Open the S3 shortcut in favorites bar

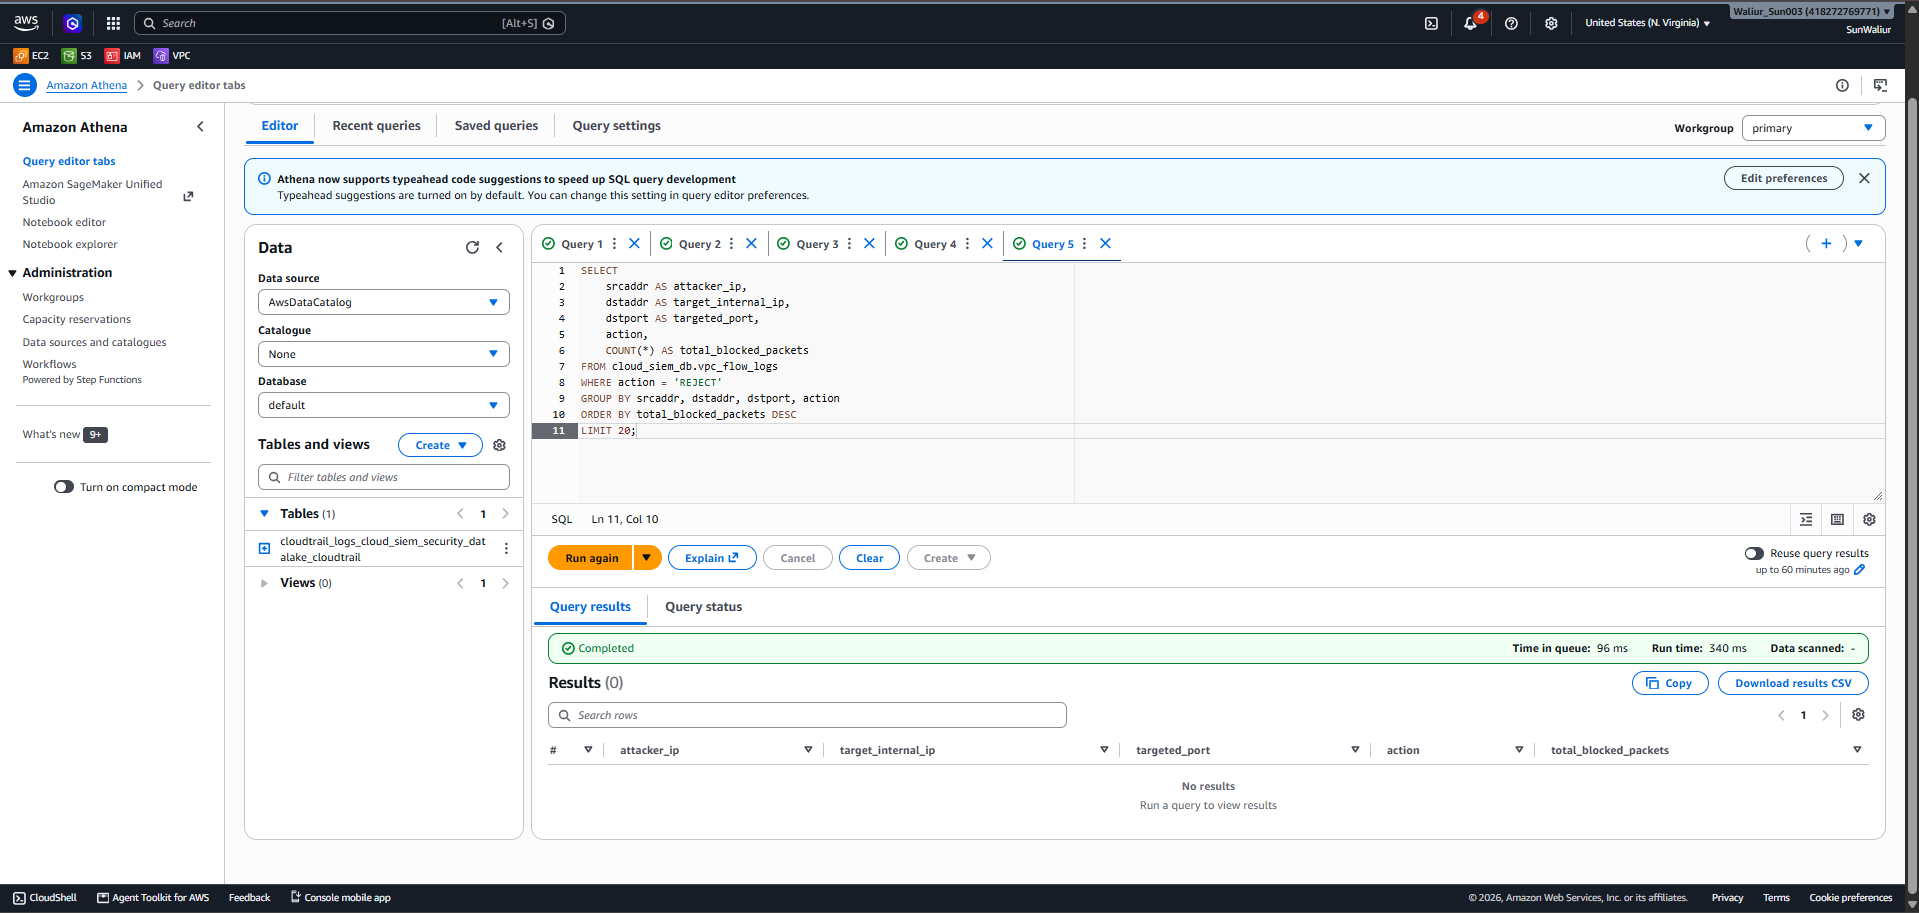[x=77, y=56]
